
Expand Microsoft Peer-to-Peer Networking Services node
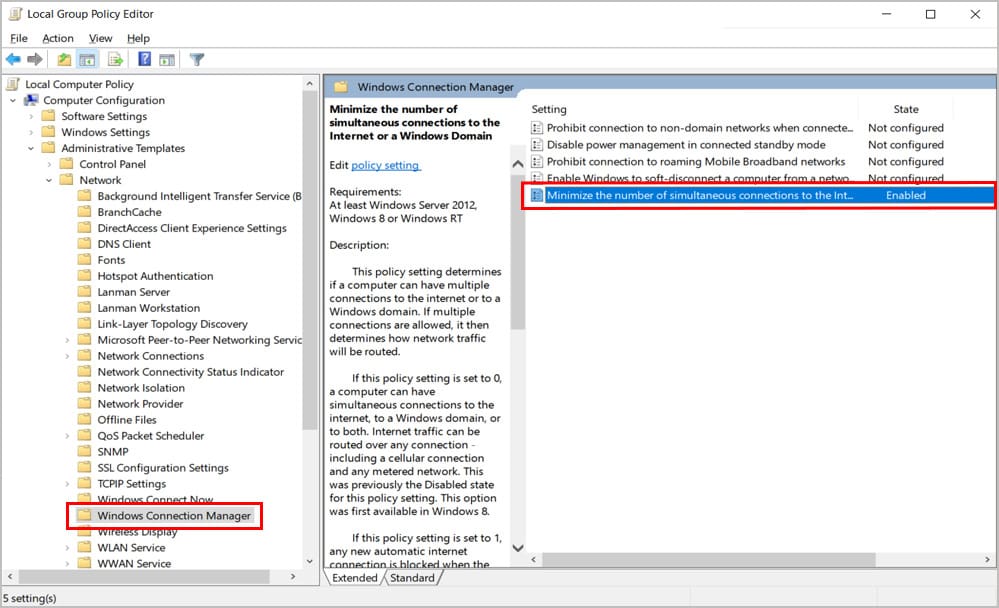click(x=67, y=340)
